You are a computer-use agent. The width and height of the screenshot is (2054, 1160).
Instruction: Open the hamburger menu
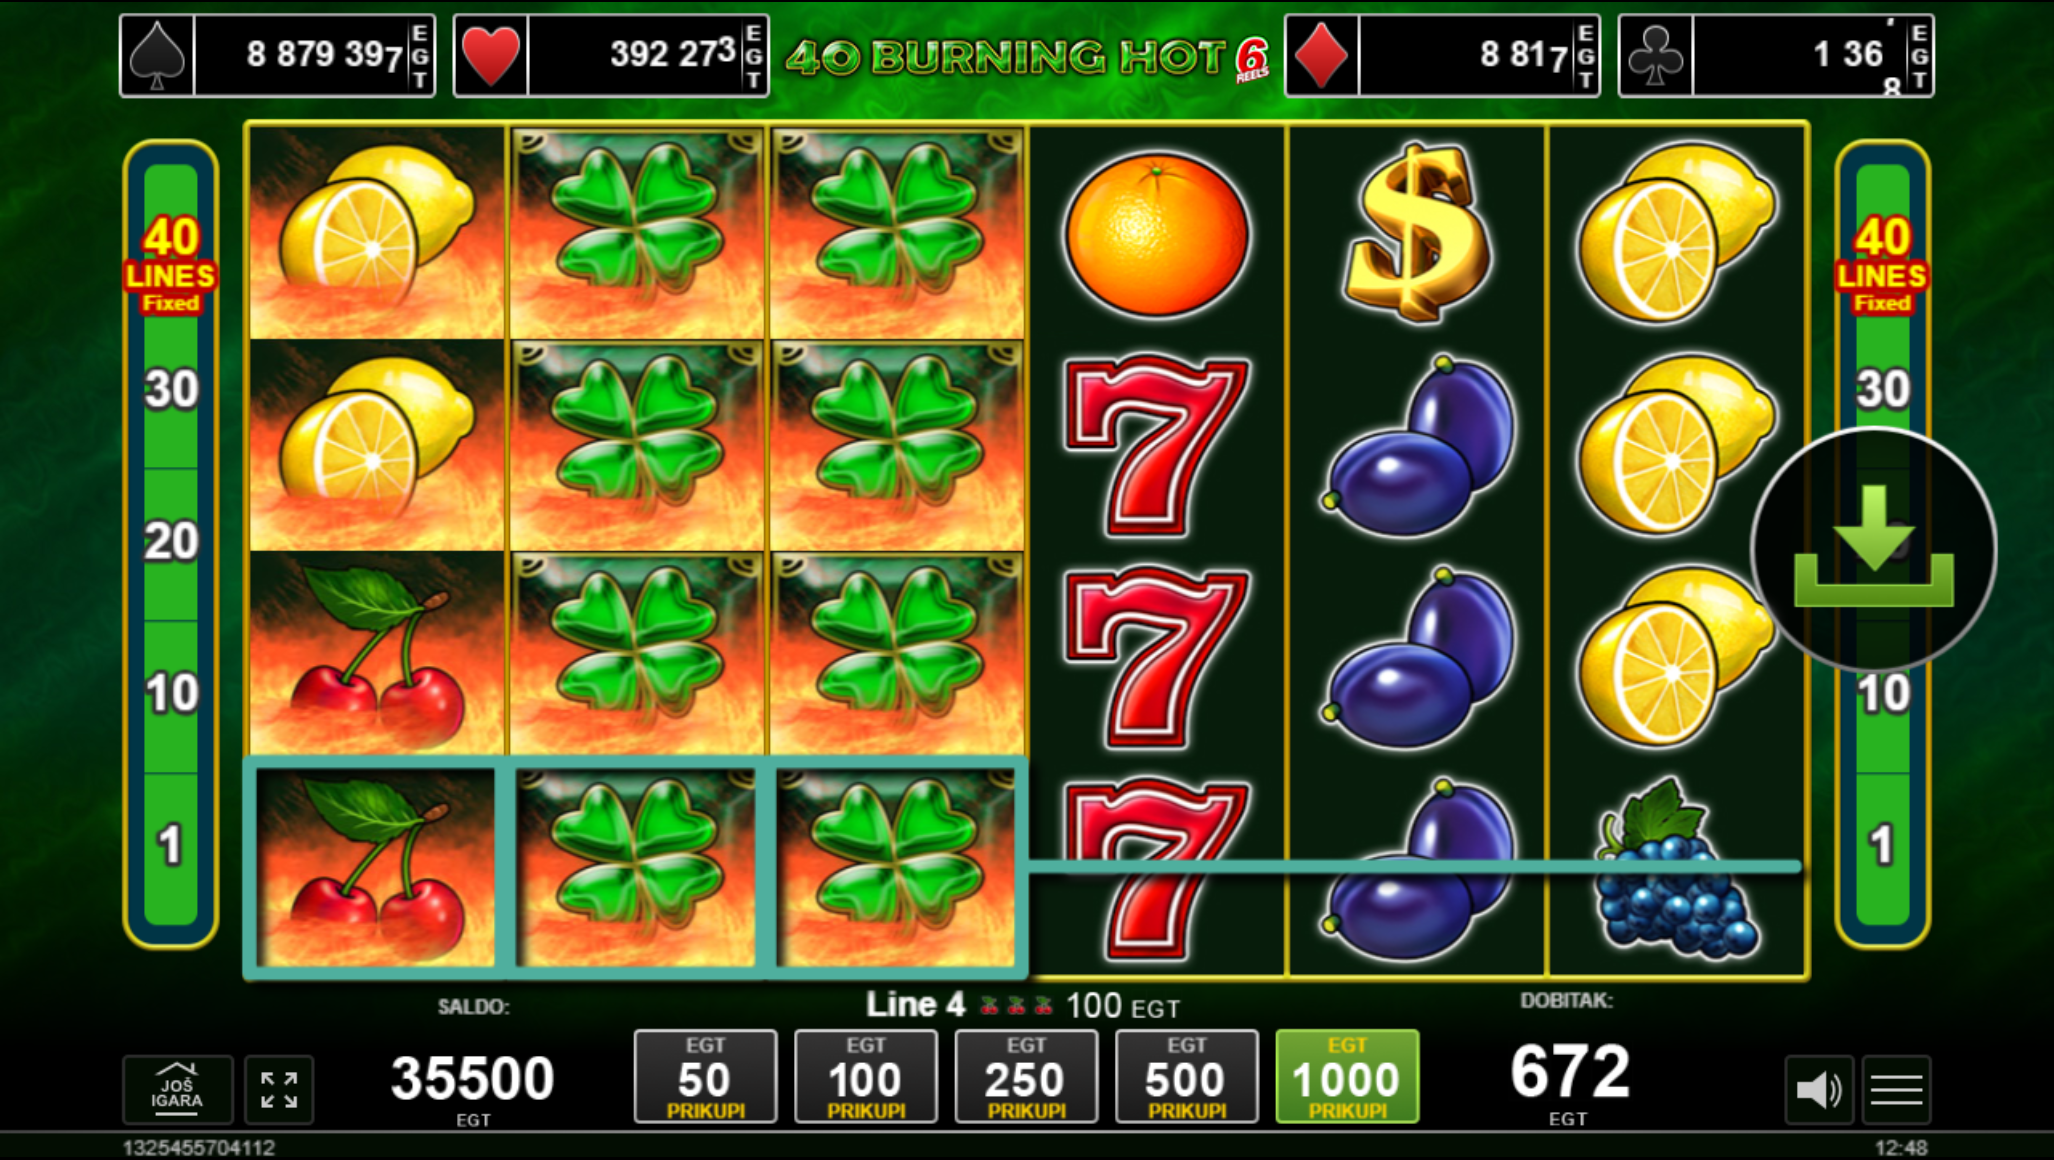click(1896, 1090)
